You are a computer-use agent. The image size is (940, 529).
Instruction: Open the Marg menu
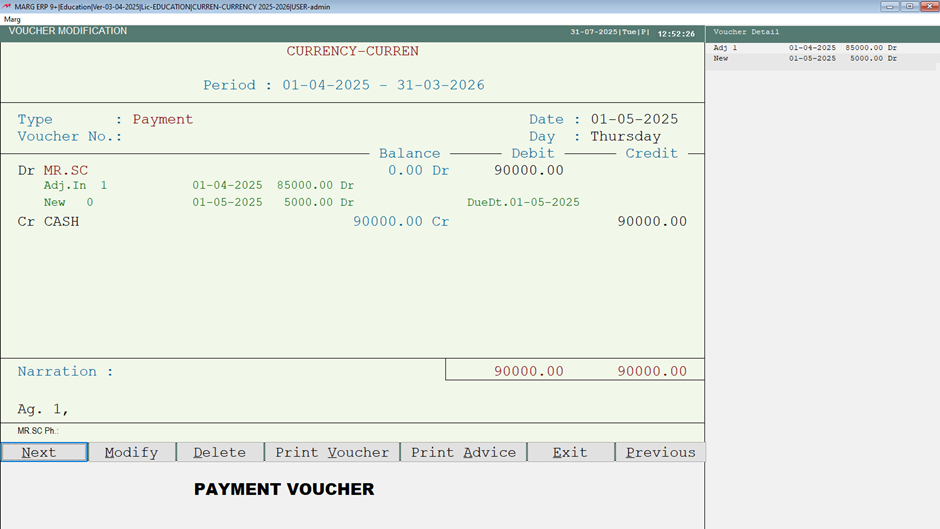pyautogui.click(x=12, y=19)
